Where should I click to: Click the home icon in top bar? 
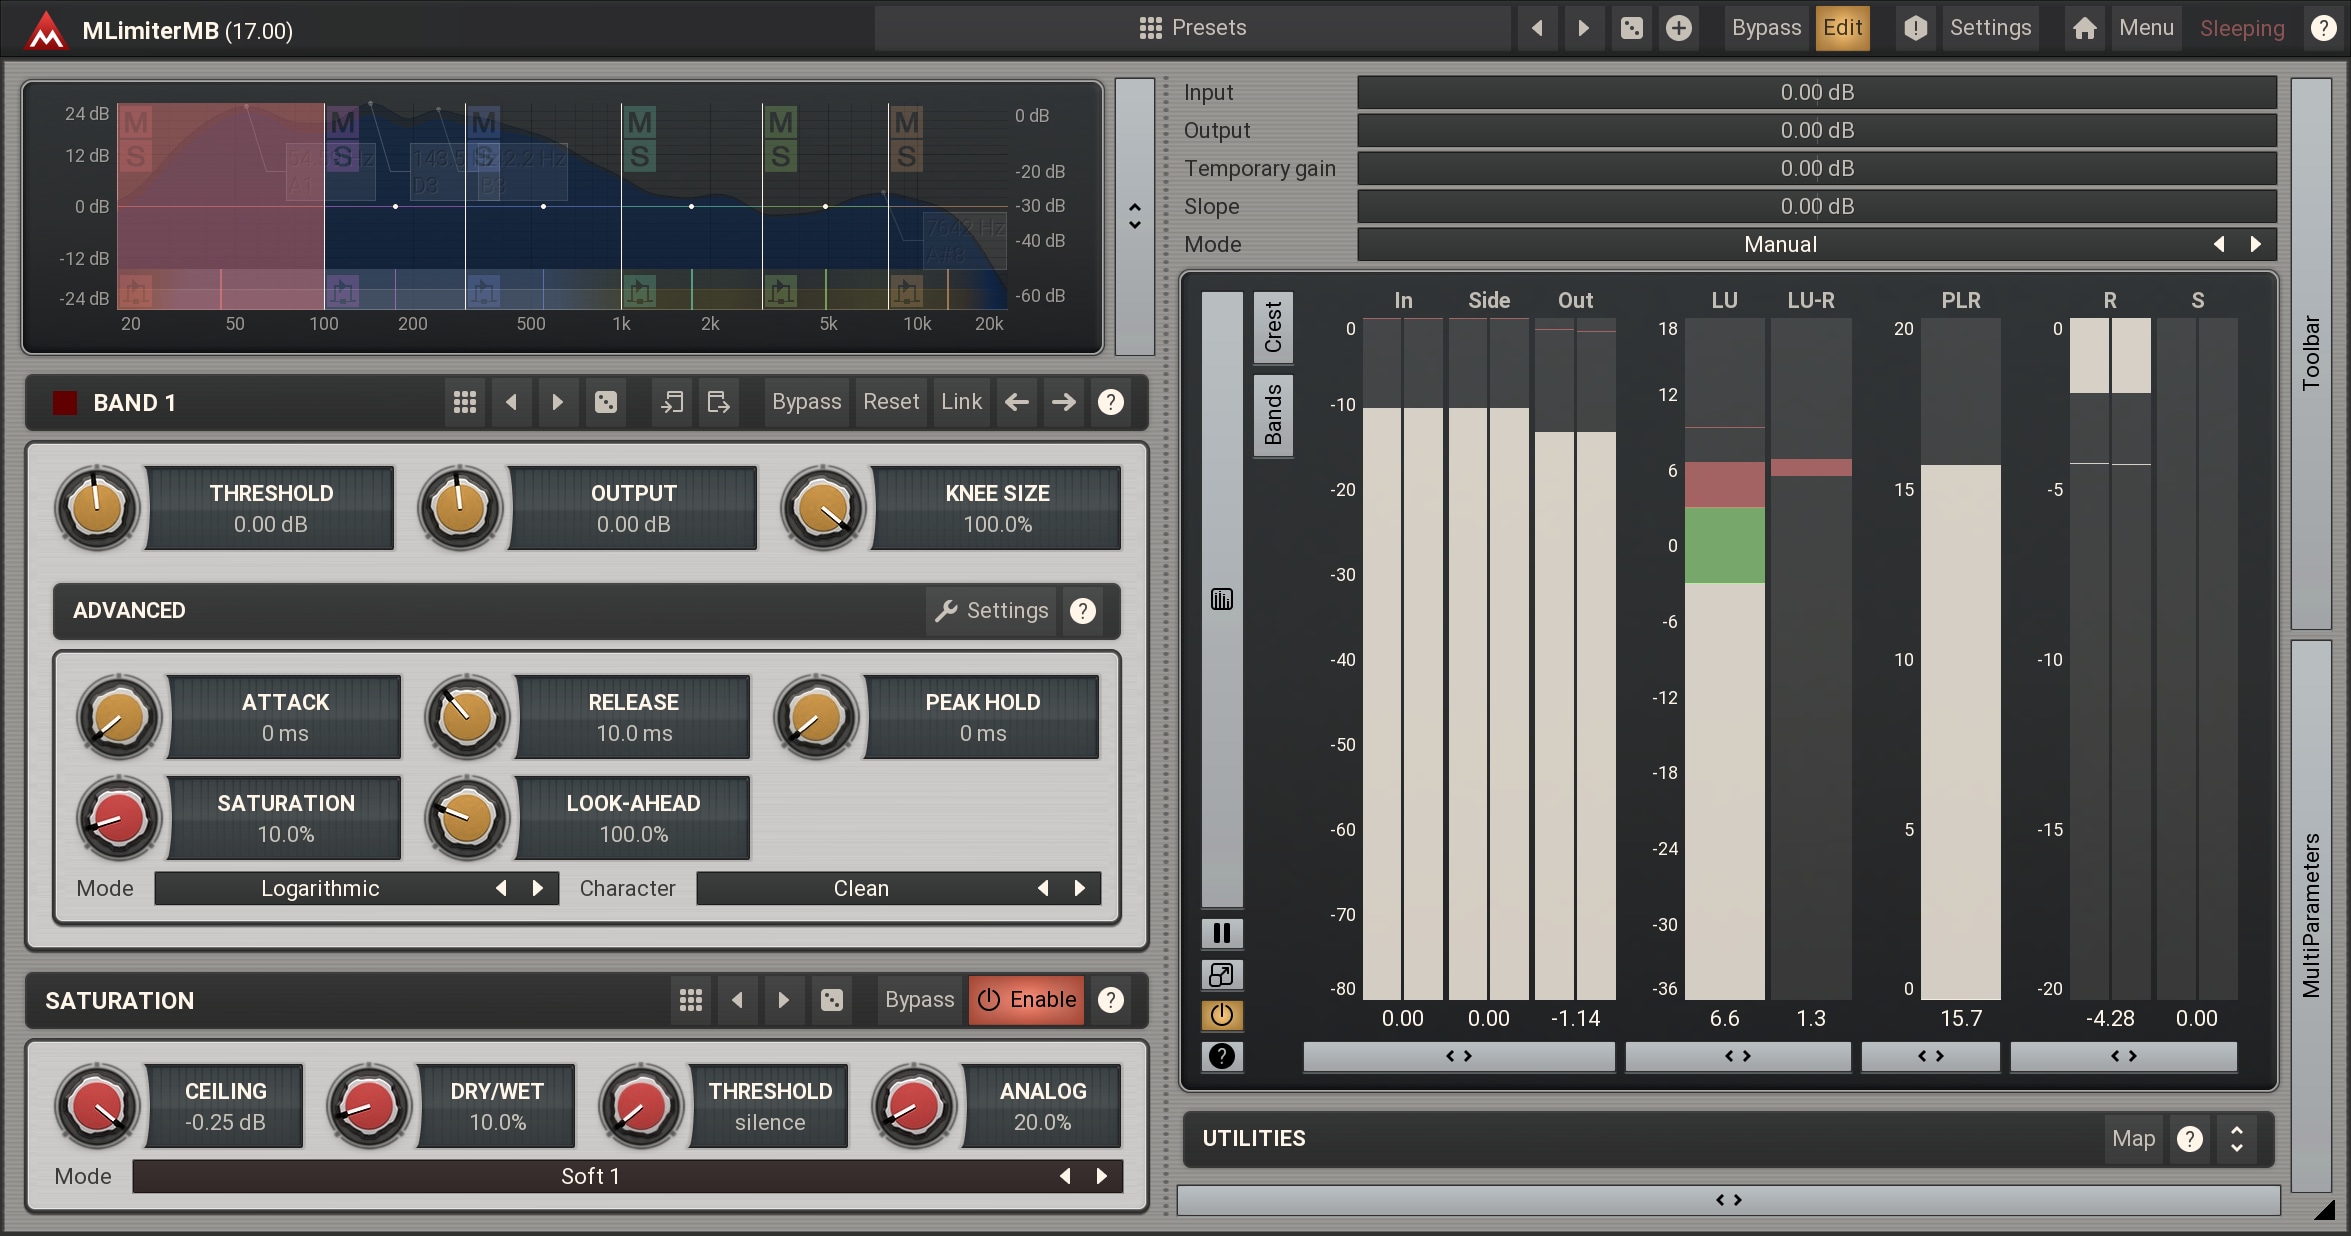pos(2085,28)
